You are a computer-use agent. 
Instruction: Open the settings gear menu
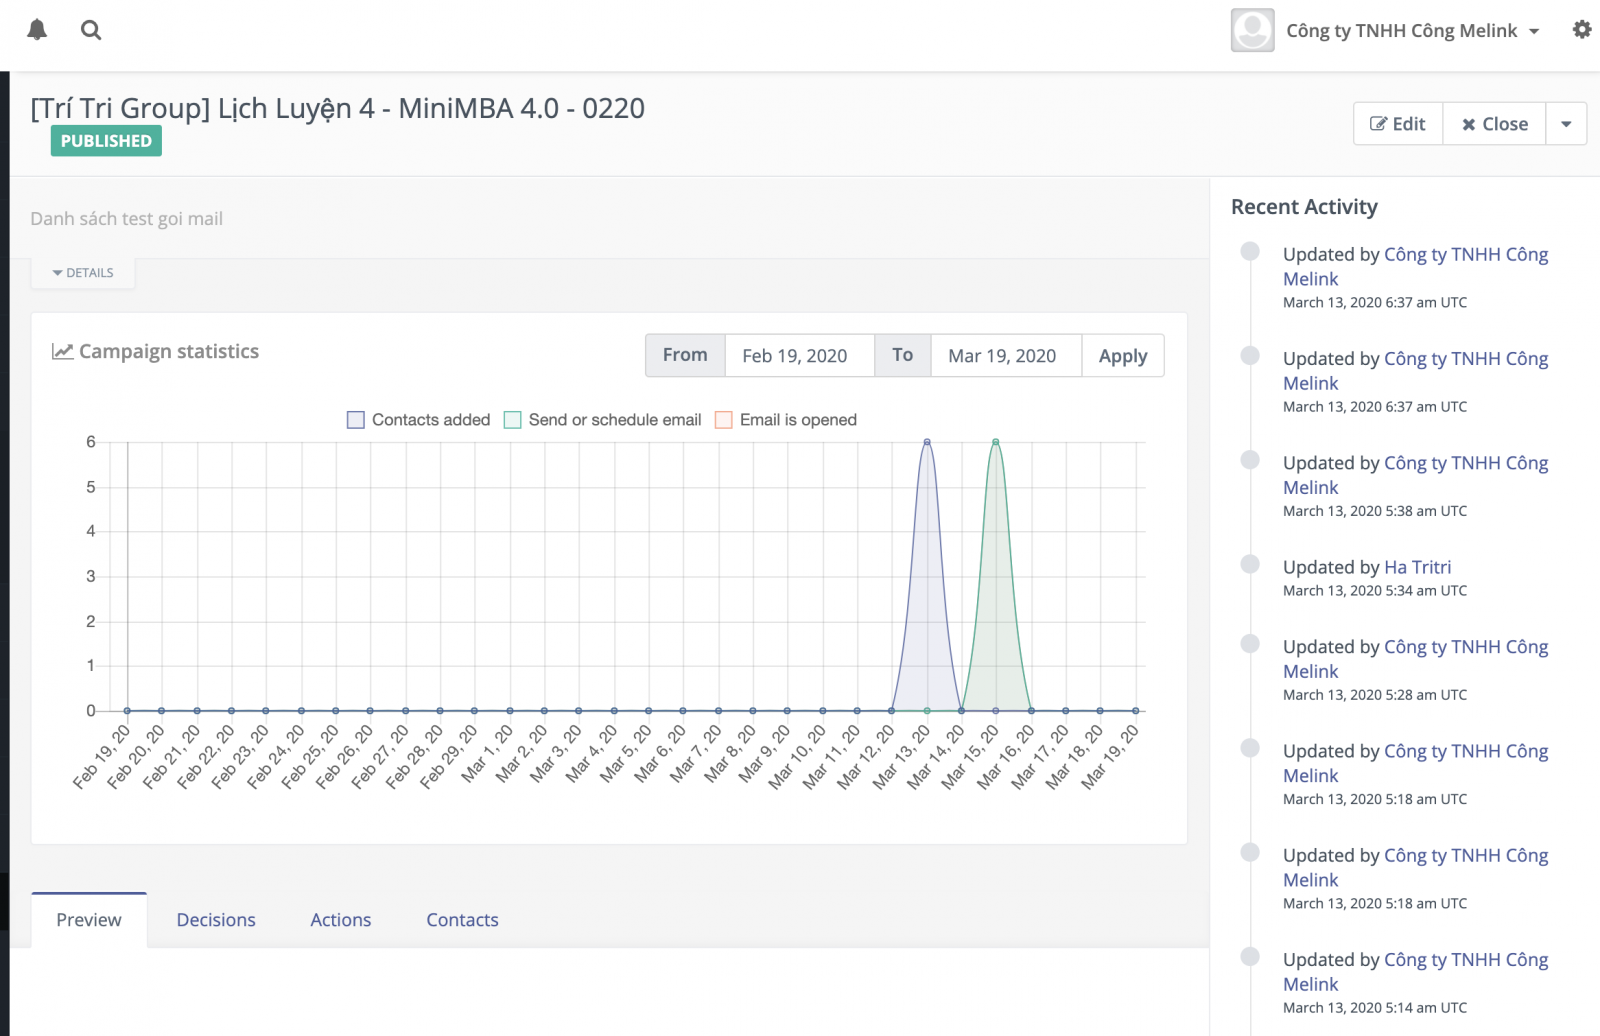pyautogui.click(x=1583, y=29)
